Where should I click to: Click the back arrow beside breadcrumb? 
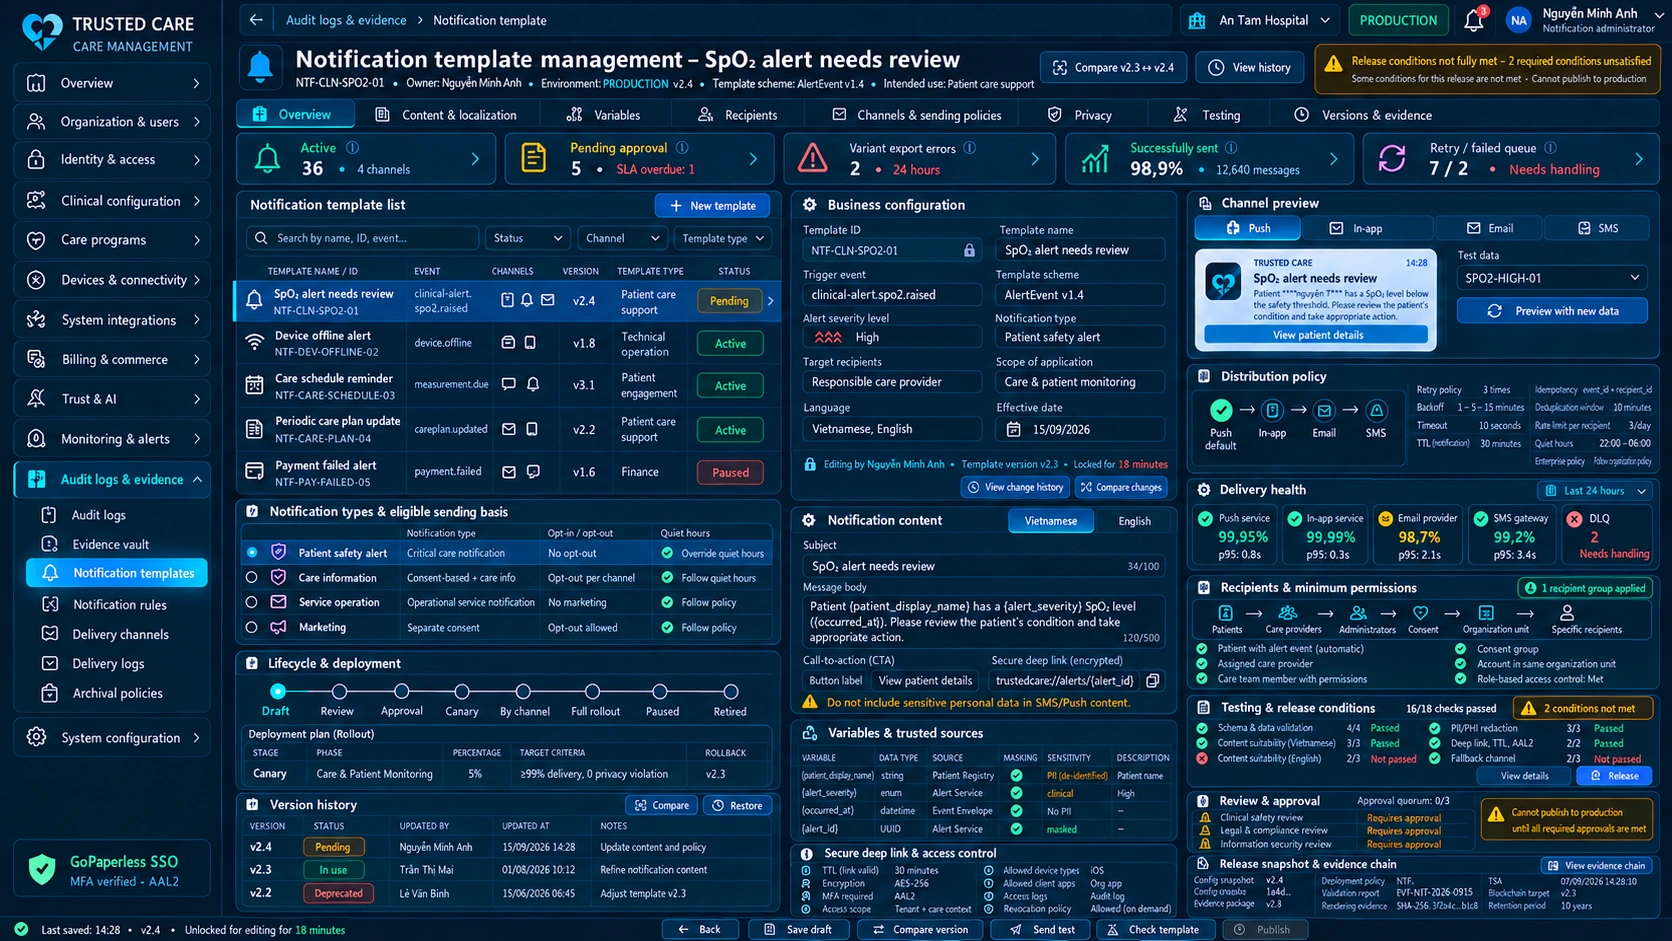257,20
